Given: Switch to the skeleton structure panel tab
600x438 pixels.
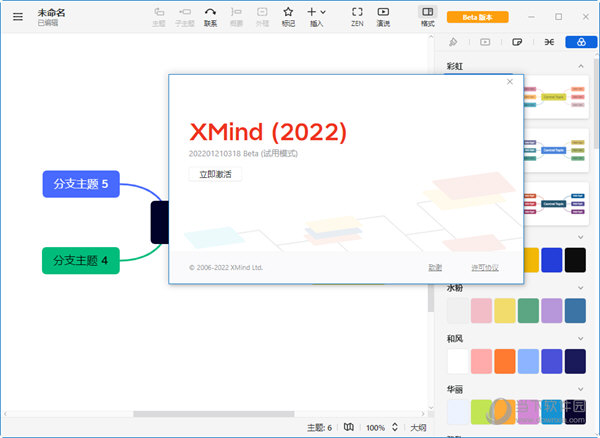Looking at the screenshot, I should coord(549,42).
